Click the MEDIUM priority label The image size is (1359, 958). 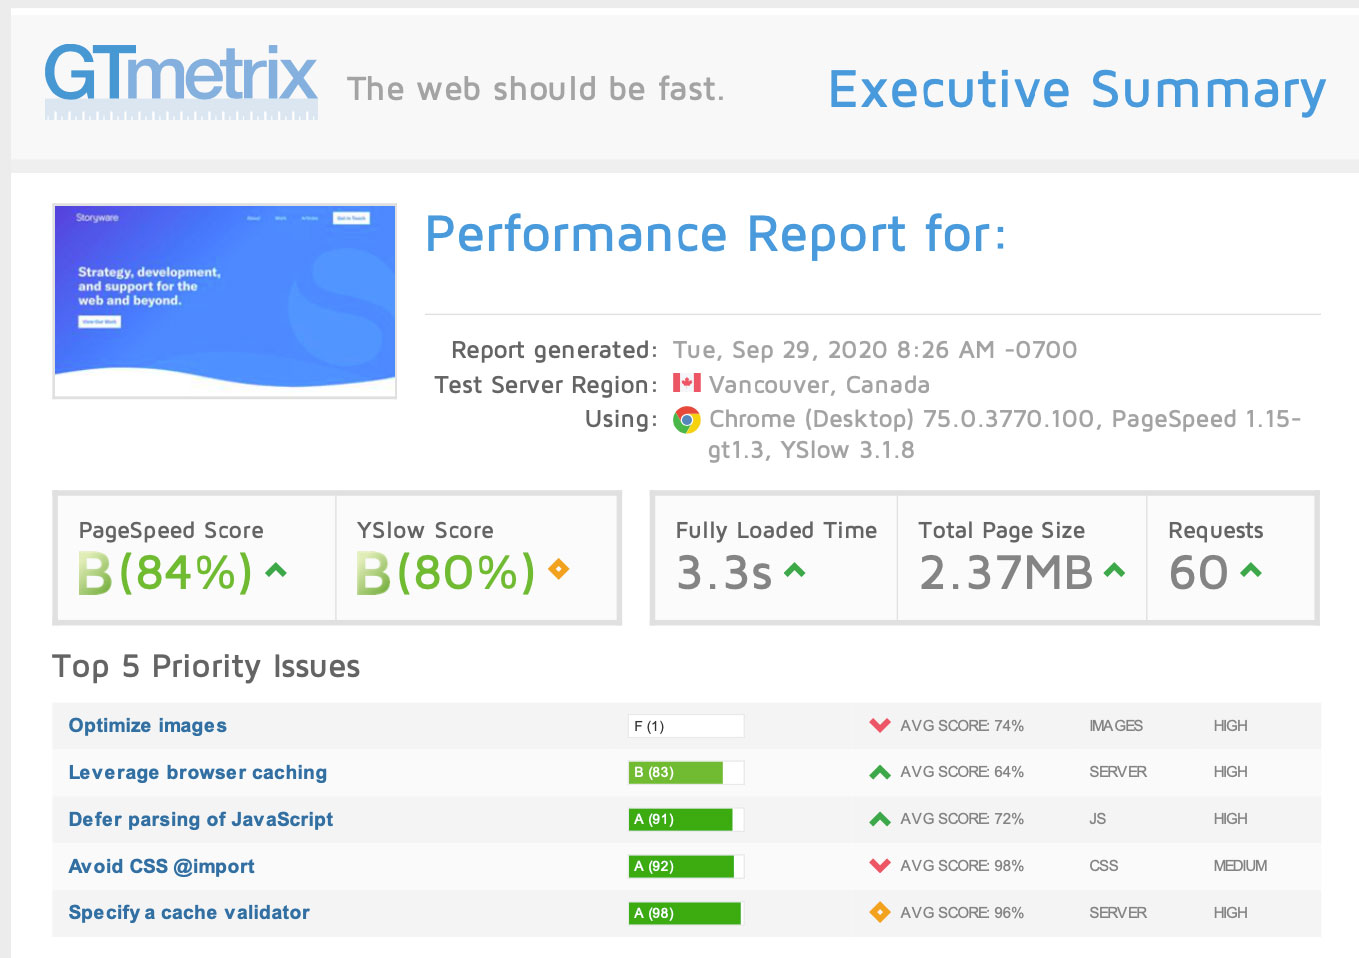click(x=1240, y=866)
